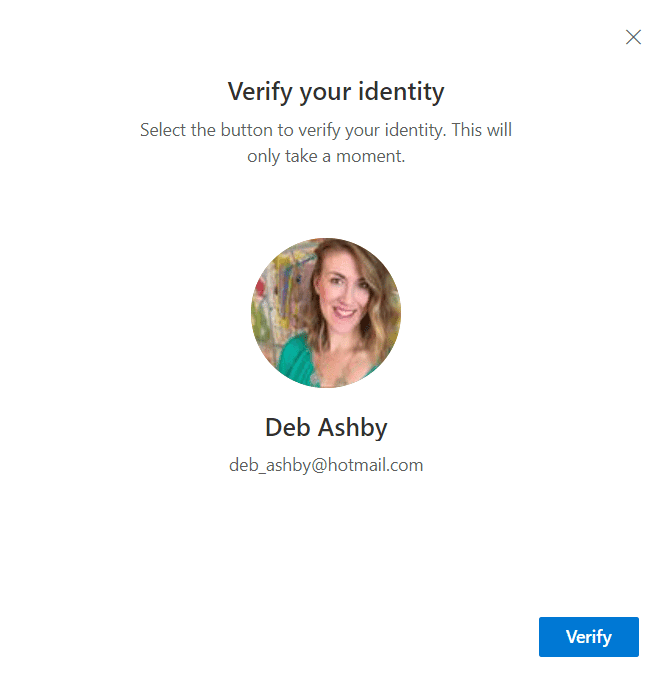Click the circular profile picture
This screenshot has height=676, width=667.
pos(326,313)
